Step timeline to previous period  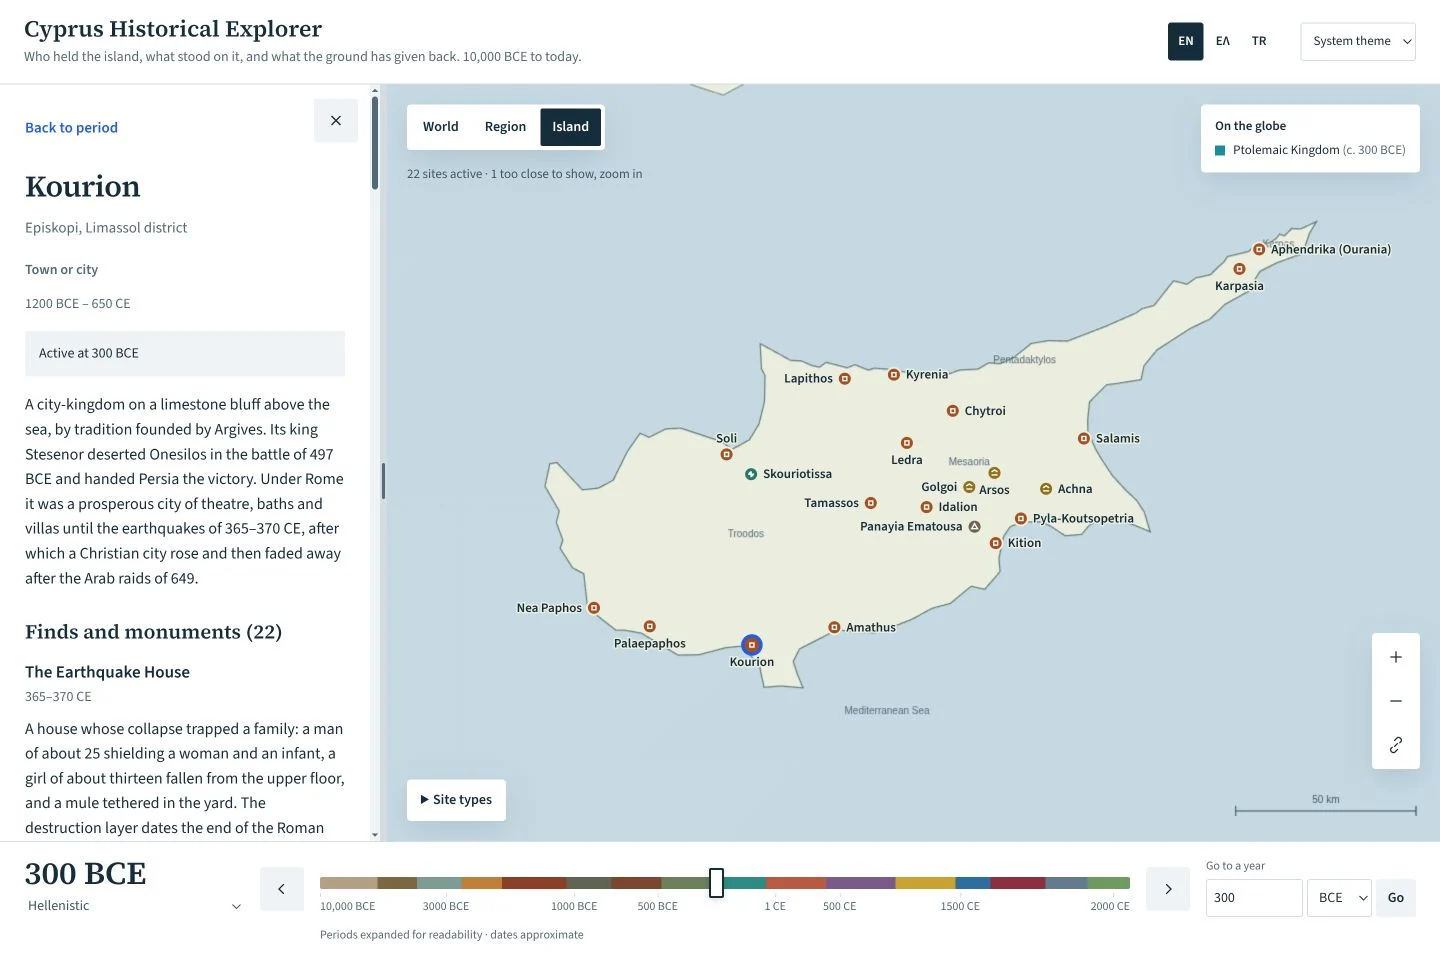[282, 889]
